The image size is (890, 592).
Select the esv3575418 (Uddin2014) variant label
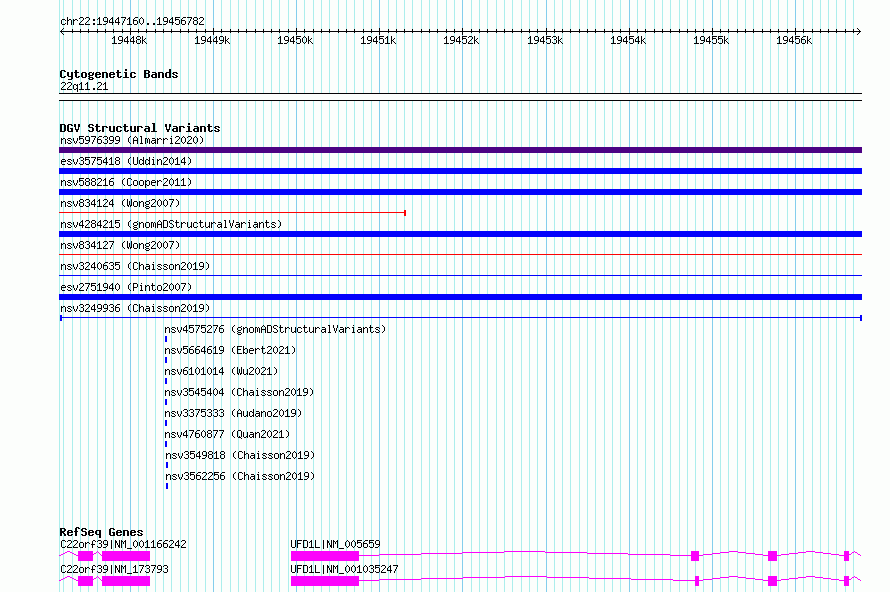(126, 161)
